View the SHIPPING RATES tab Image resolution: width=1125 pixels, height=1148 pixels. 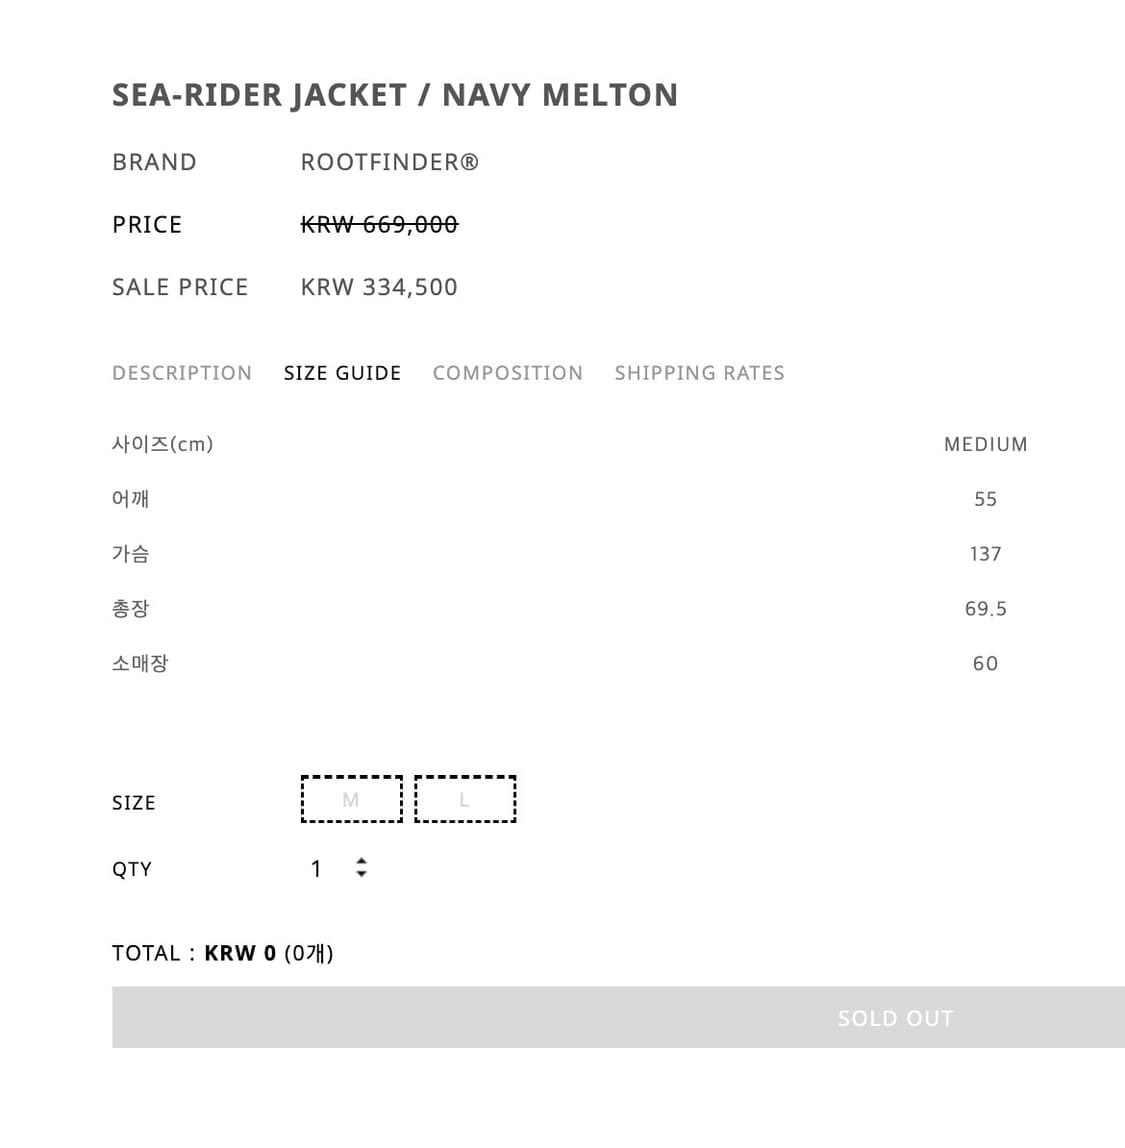pos(699,373)
